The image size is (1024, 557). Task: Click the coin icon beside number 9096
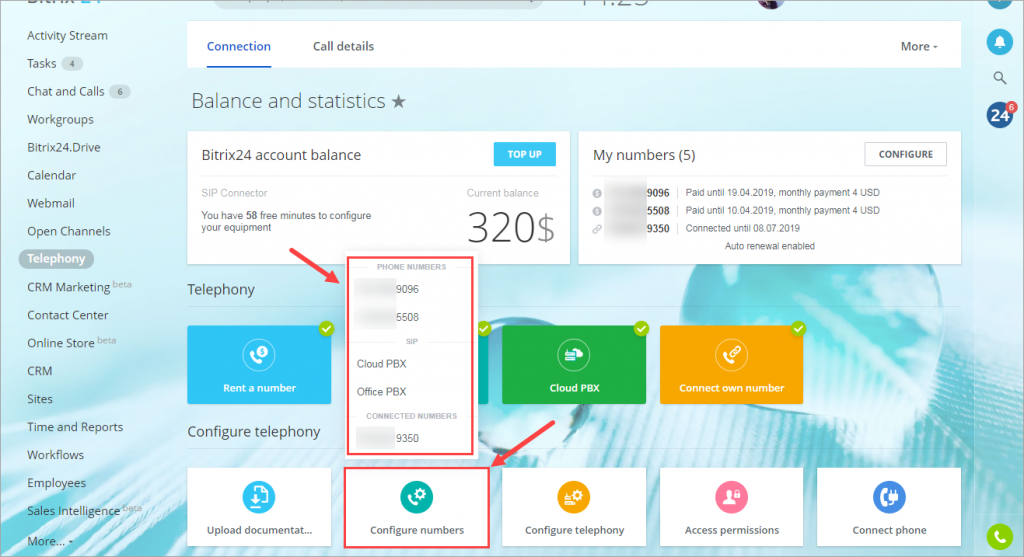click(x=597, y=193)
